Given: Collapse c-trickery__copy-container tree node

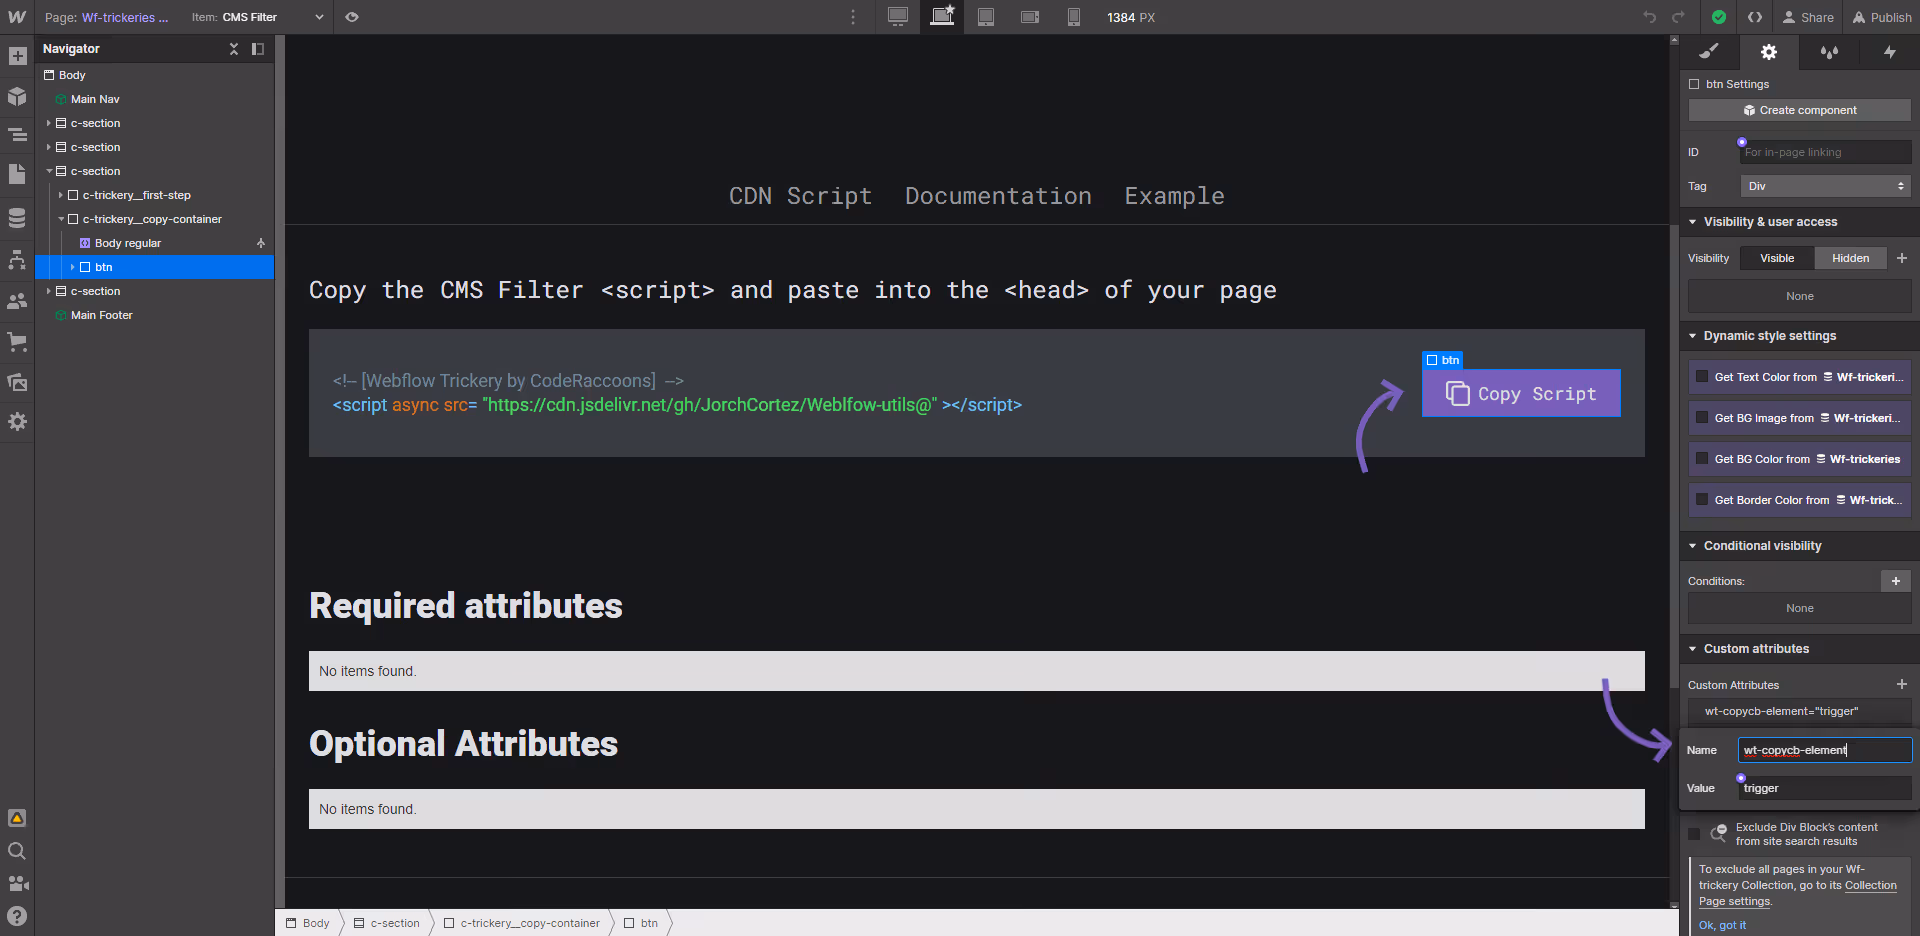Looking at the screenshot, I should 61,219.
